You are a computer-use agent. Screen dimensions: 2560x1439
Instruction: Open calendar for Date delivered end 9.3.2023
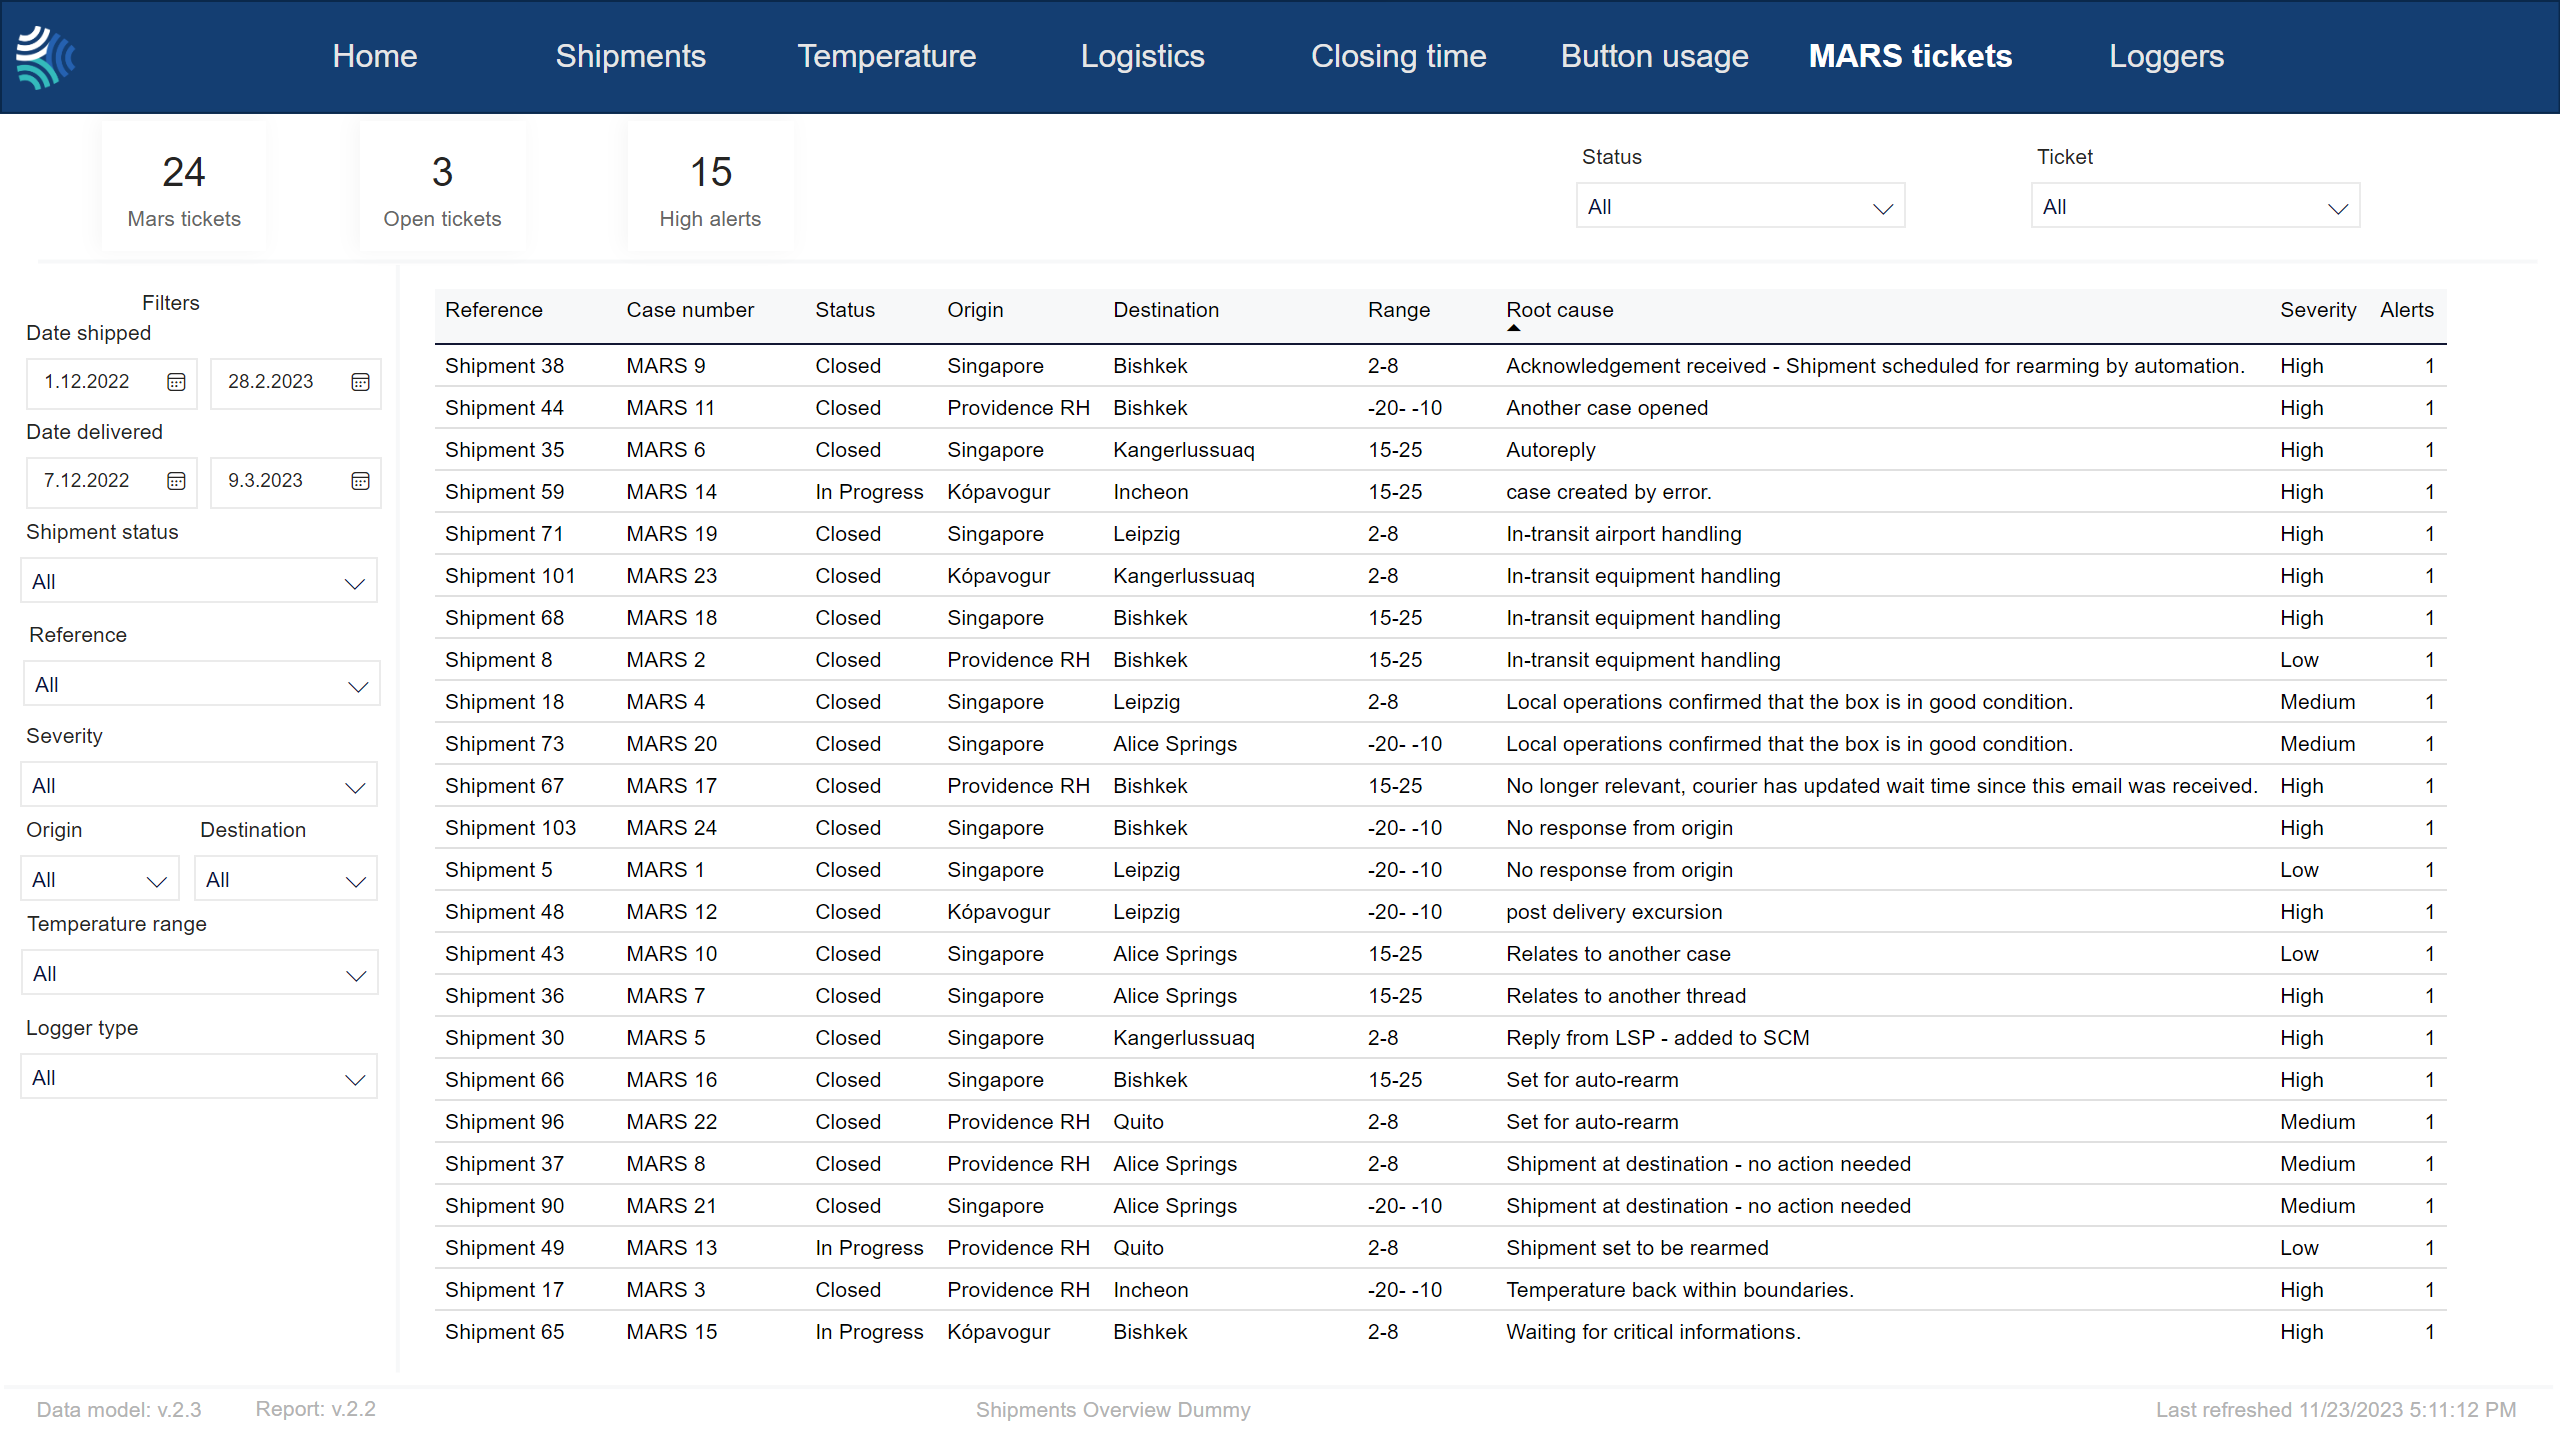pos(360,481)
